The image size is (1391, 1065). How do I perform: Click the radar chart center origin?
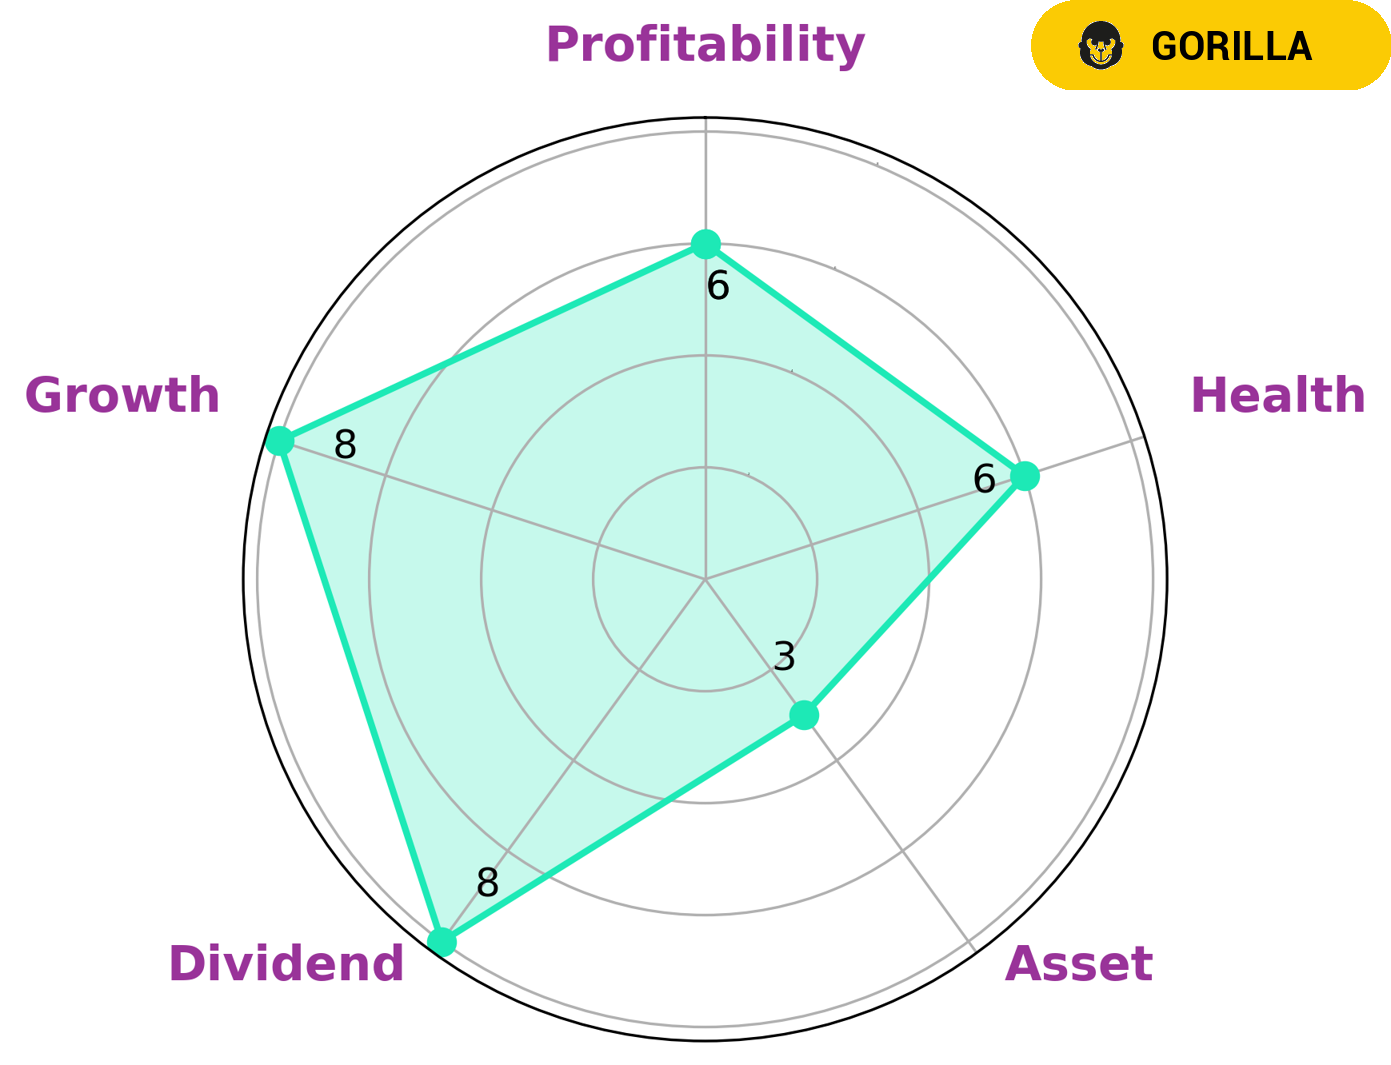706,579
